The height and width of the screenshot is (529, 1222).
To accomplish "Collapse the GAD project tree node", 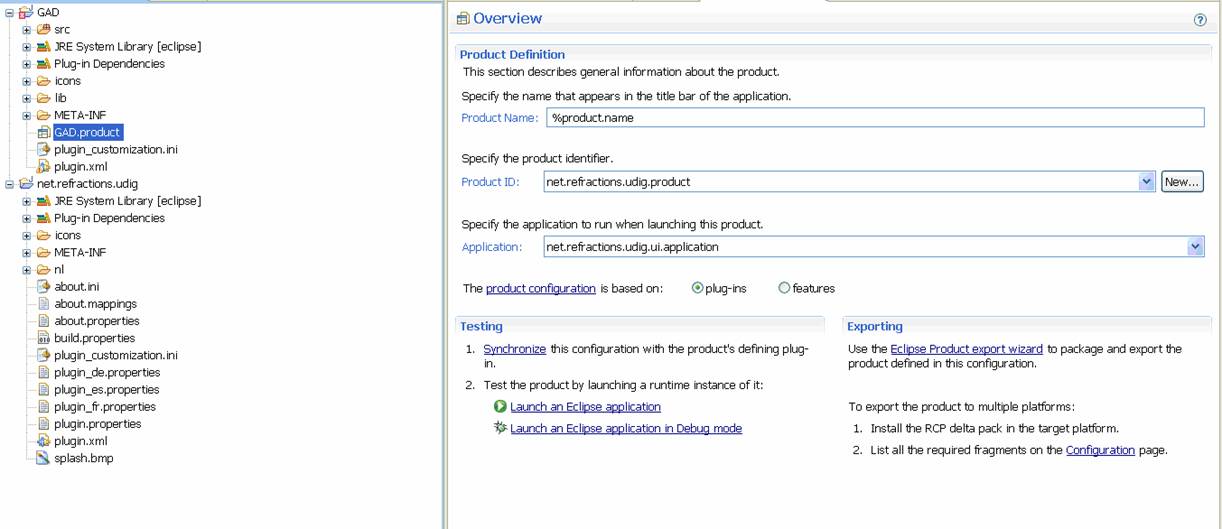I will coord(10,12).
